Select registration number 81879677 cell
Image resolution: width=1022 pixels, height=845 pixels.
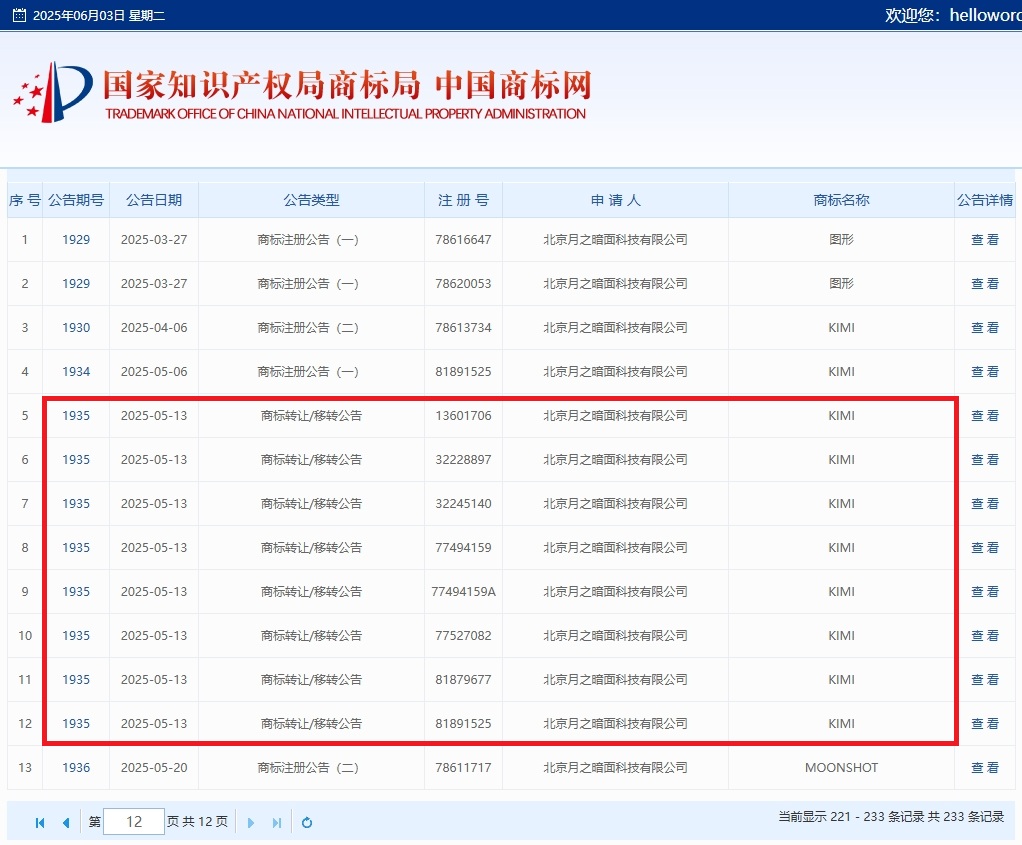[463, 679]
